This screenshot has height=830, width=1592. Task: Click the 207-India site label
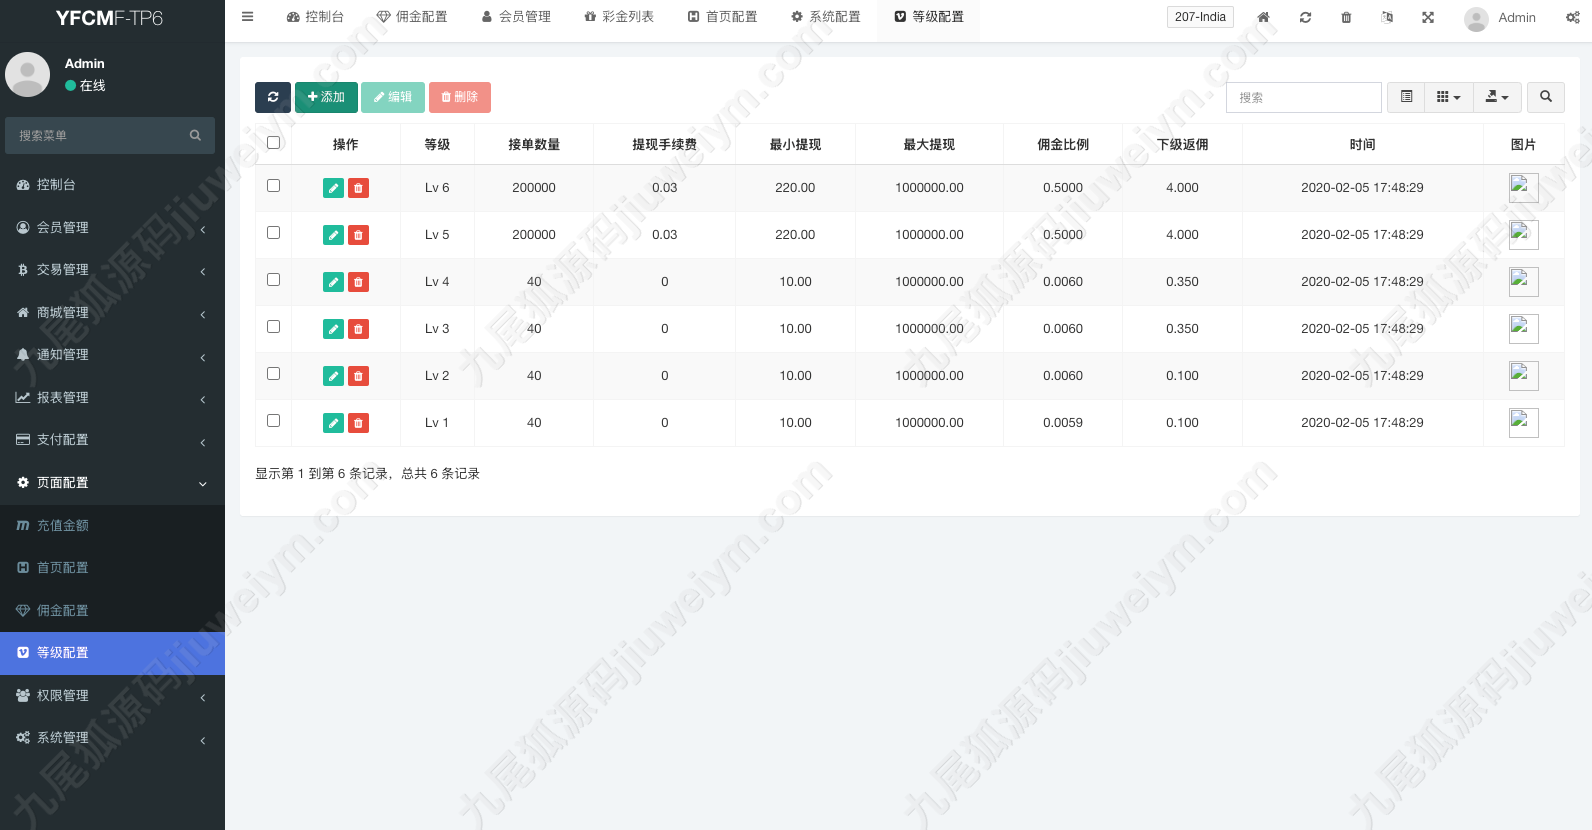1200,17
